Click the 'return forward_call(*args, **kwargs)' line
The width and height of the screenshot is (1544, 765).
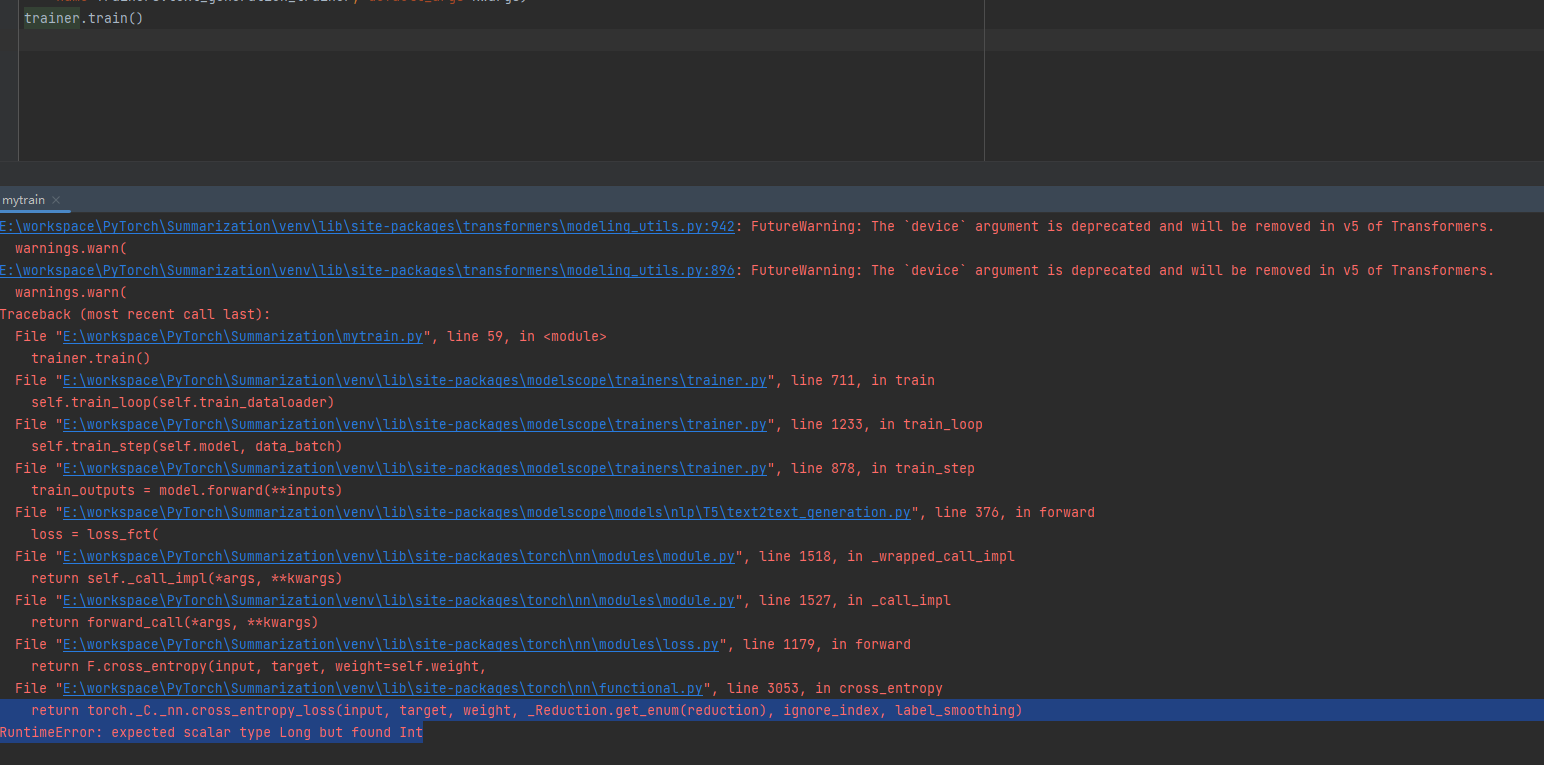pos(175,623)
